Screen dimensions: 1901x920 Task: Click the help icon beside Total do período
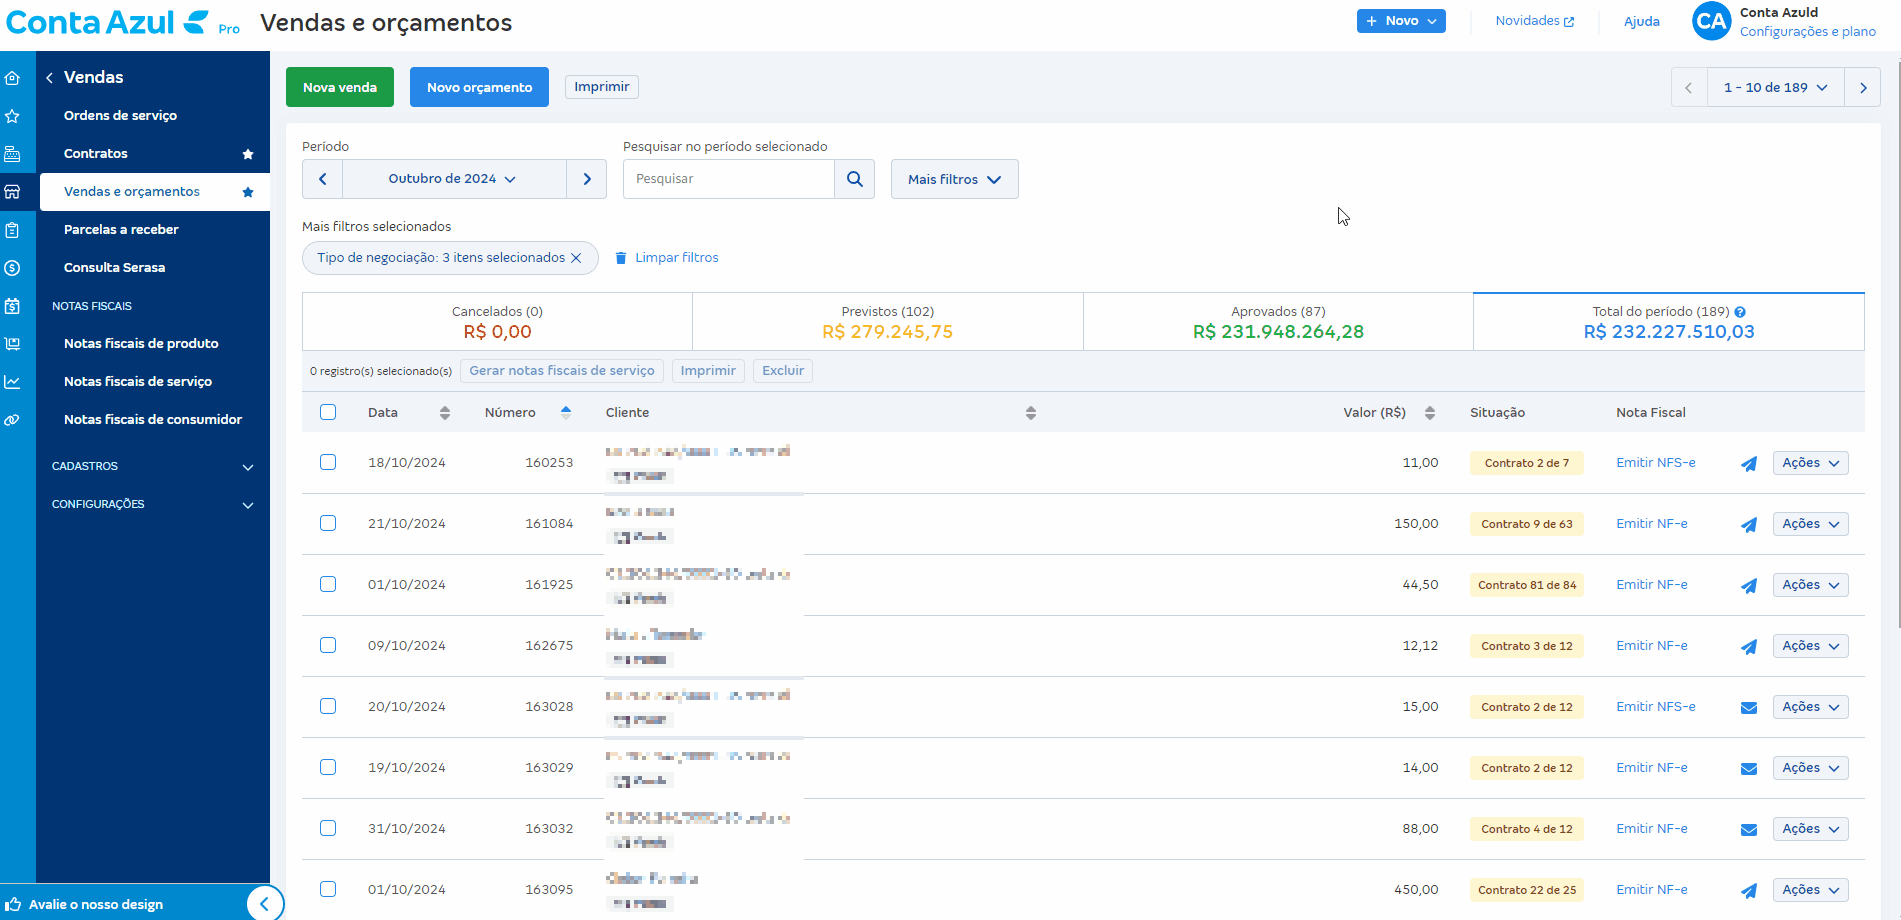pos(1740,312)
